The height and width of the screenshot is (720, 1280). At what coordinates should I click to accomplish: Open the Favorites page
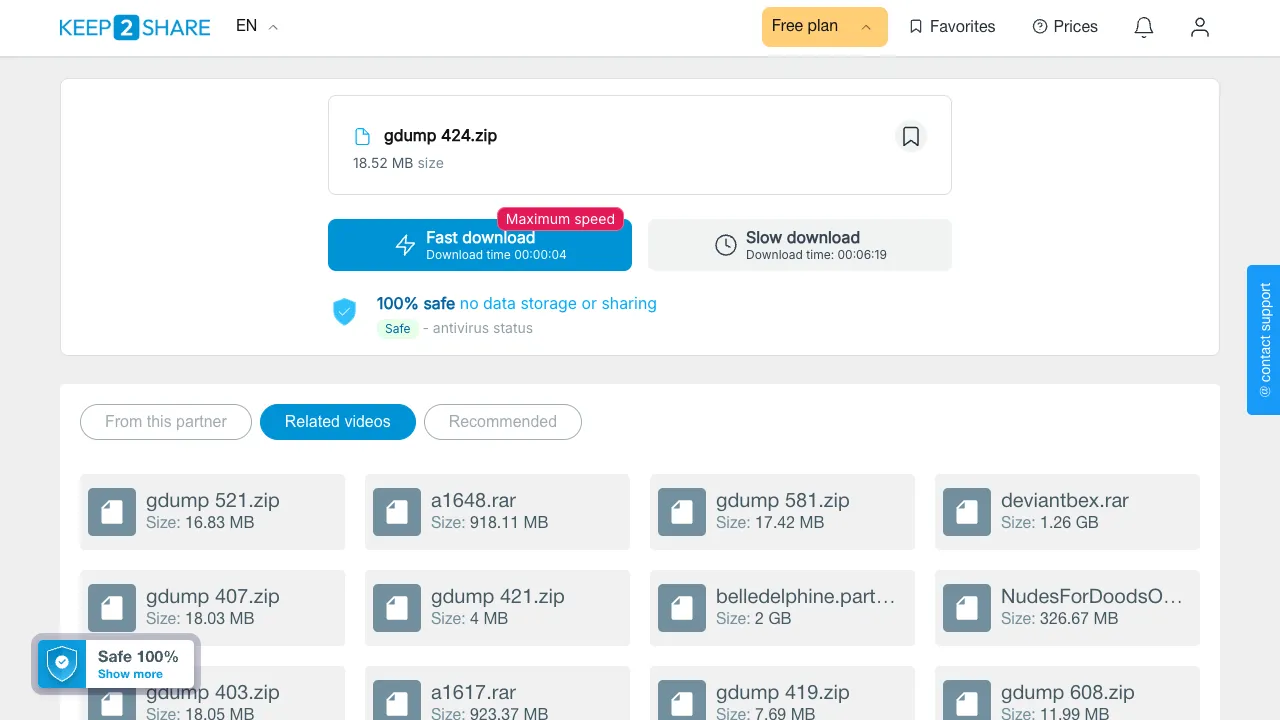952,27
